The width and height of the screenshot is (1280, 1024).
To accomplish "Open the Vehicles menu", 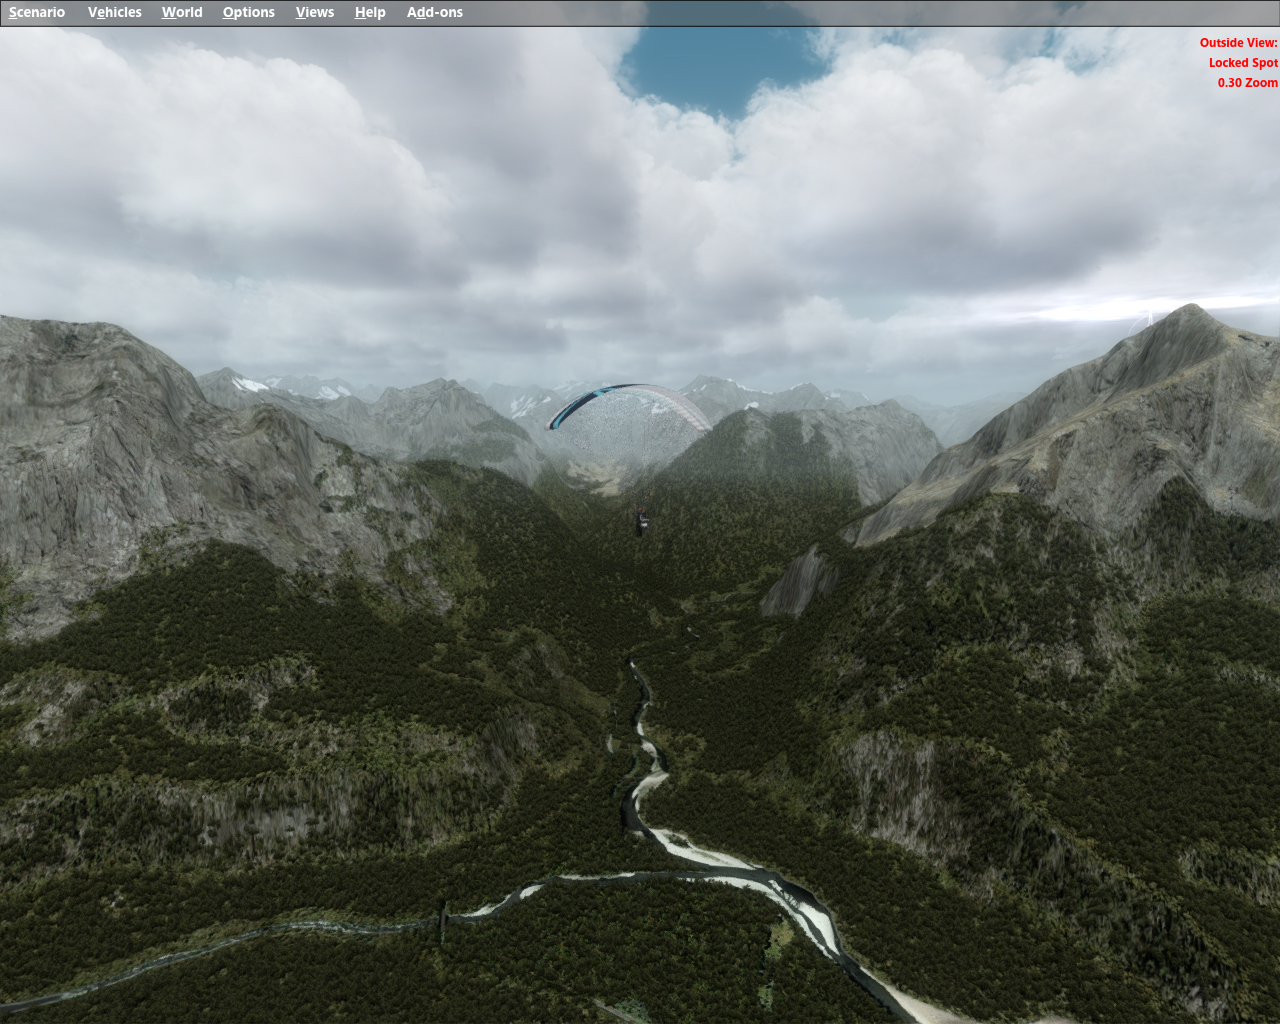I will tap(115, 13).
